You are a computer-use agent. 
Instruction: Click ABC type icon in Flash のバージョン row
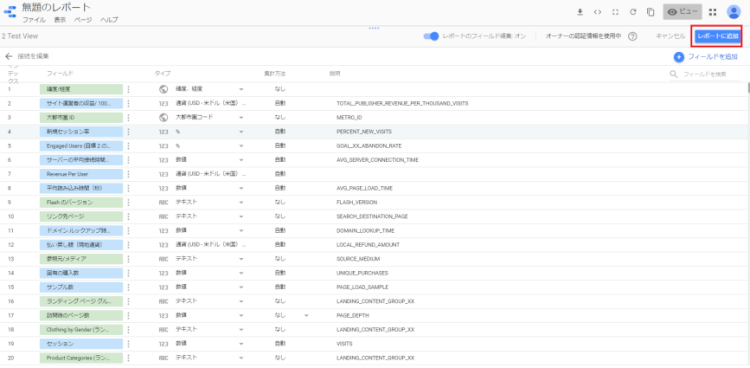(163, 202)
